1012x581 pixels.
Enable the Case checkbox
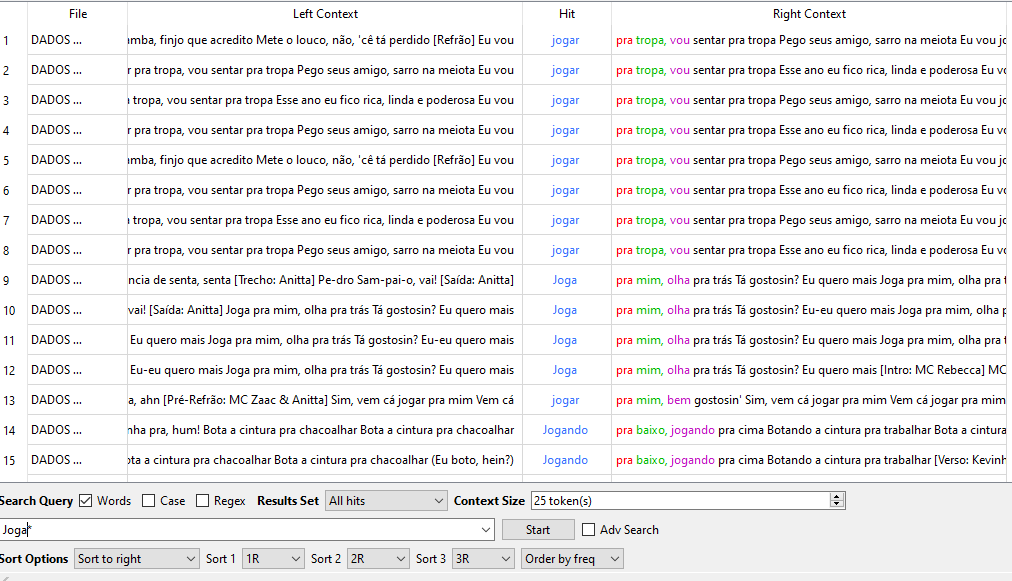pyautogui.click(x=148, y=501)
